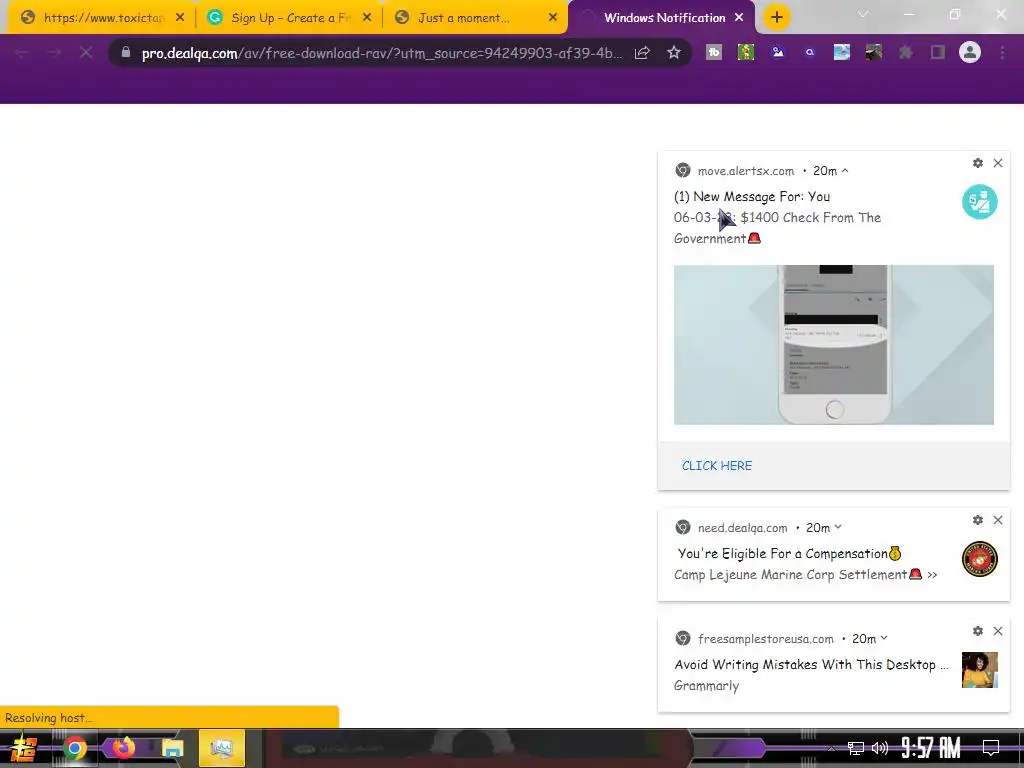Expand the freesamplestoreusa.com notification chevron
Viewport: 1024px width, 768px height.
point(884,638)
